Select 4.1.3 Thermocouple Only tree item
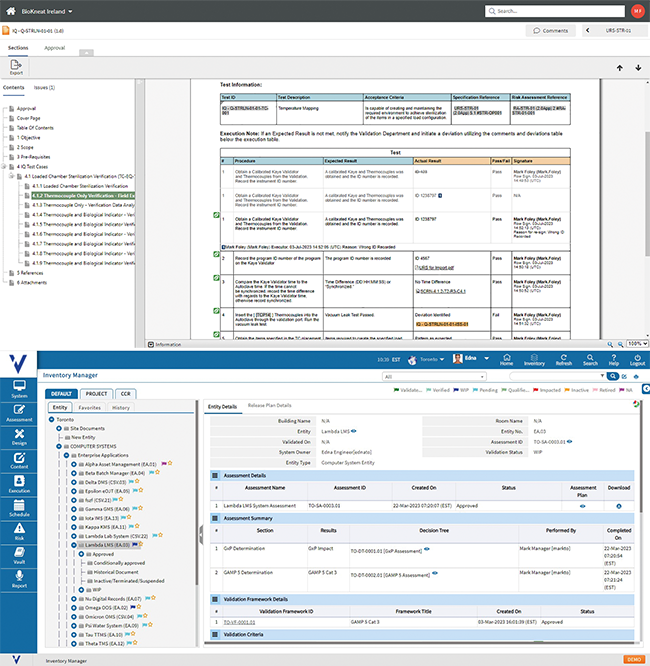The height and width of the screenshot is (666, 650). (84, 205)
